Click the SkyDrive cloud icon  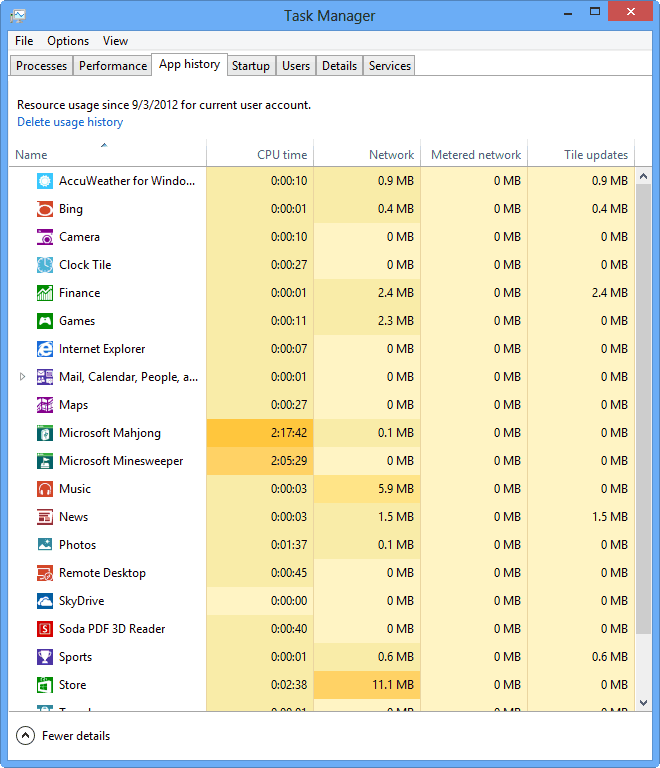[45, 600]
